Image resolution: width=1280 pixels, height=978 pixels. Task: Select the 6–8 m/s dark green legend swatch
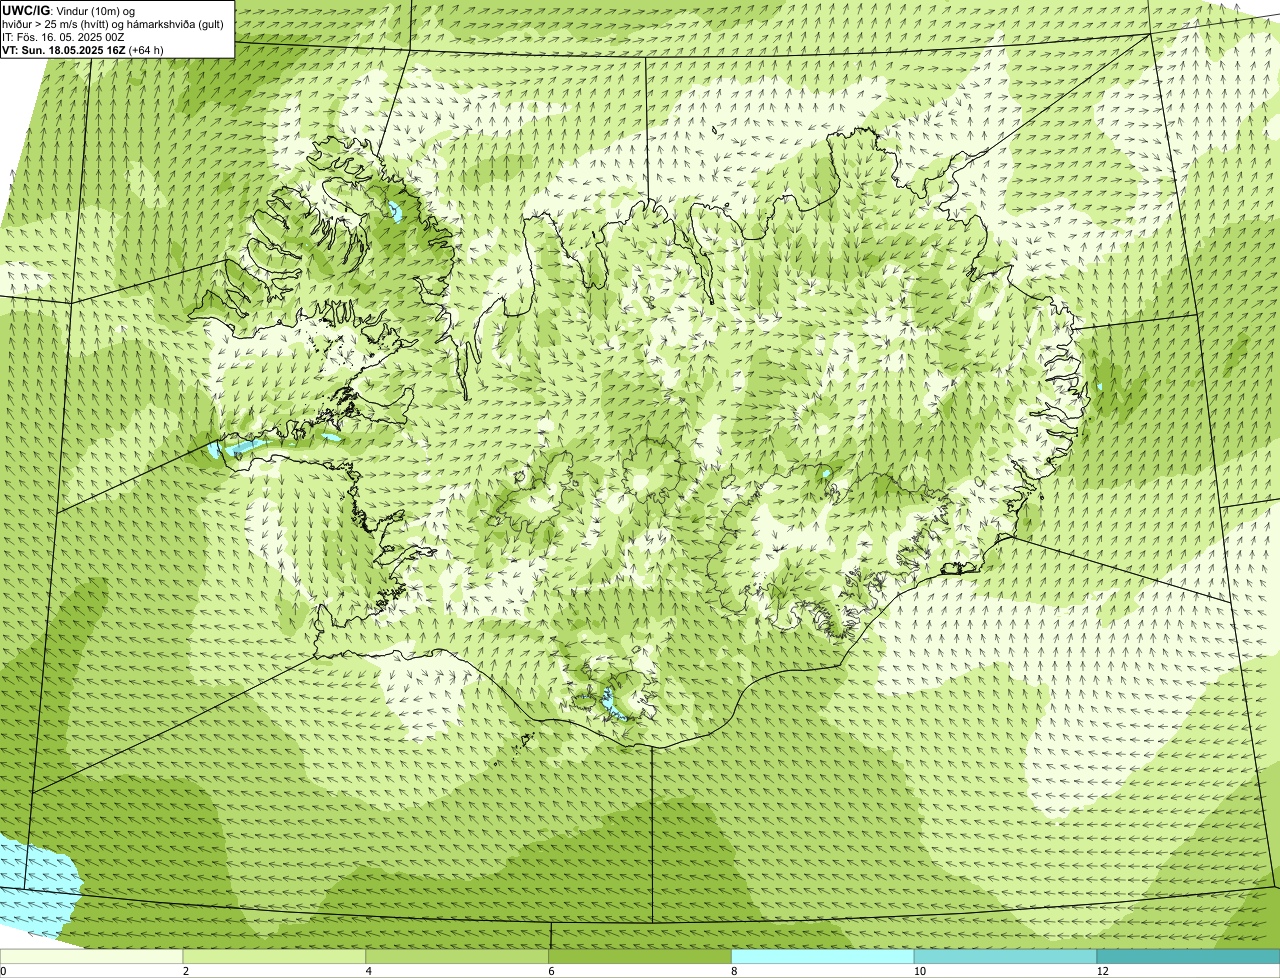[641, 956]
